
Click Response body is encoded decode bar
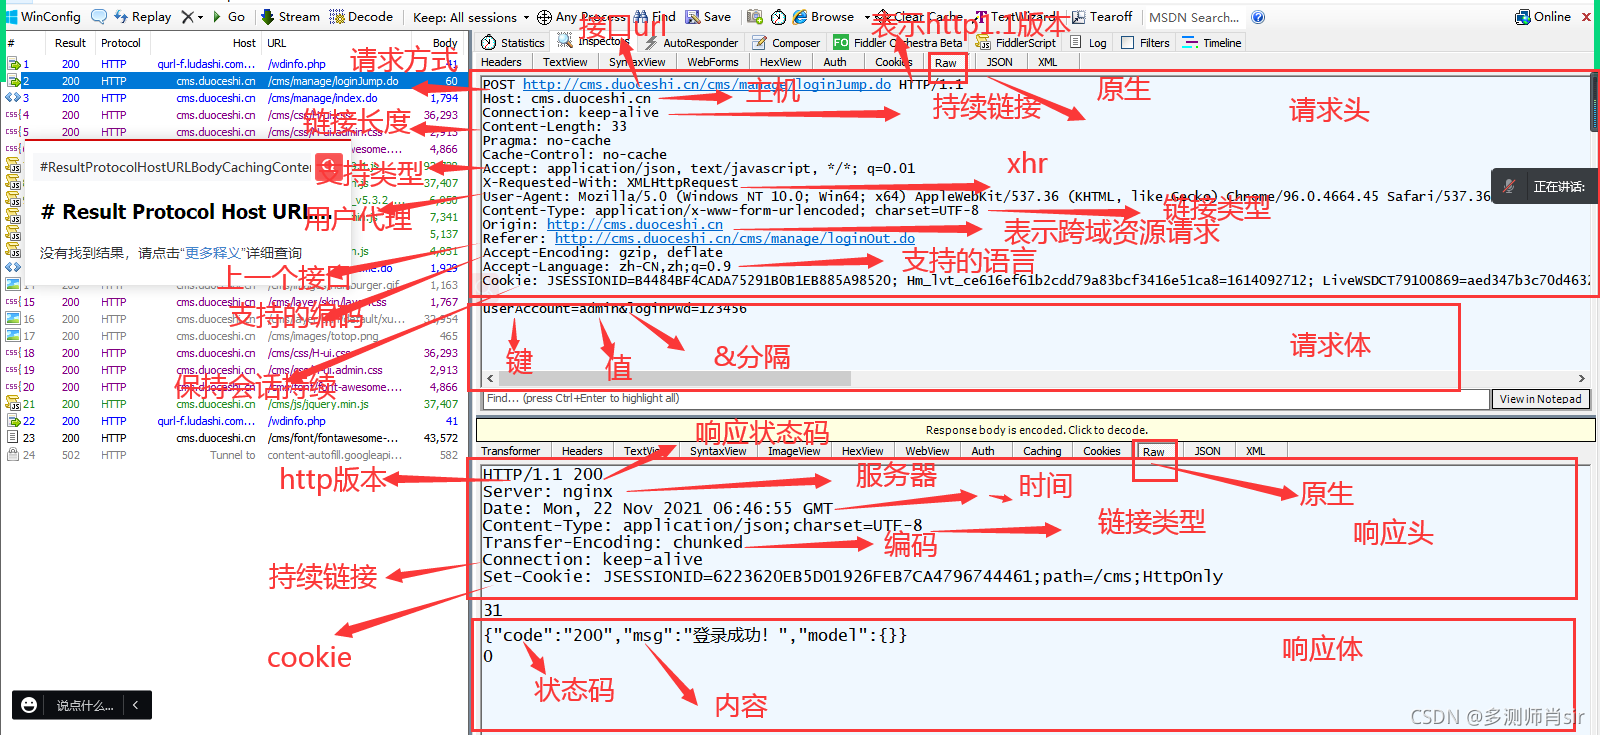1036,430
